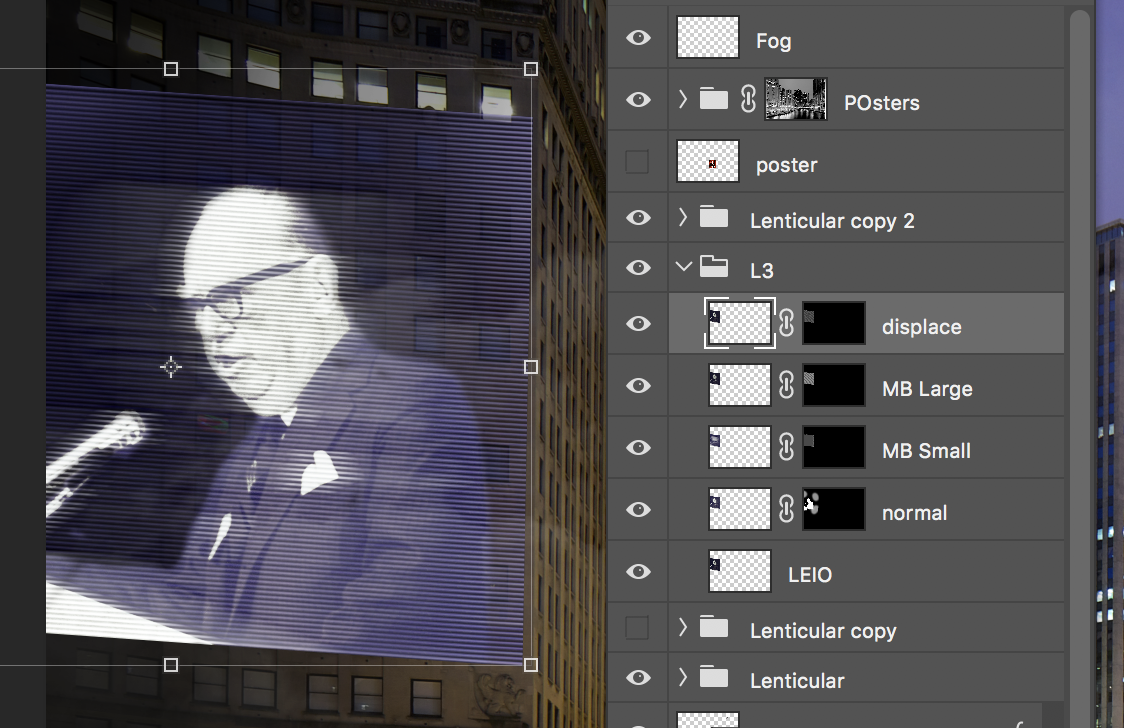Click the transform reference point crosshair
The width and height of the screenshot is (1124, 728).
[171, 367]
